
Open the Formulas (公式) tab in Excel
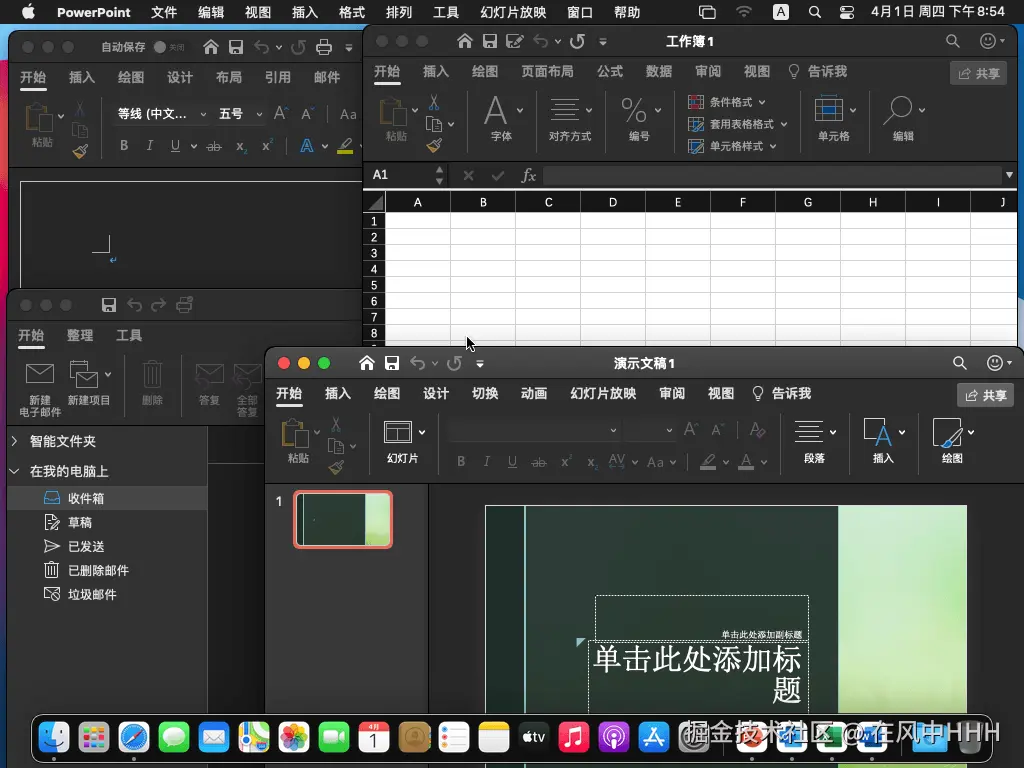pos(609,71)
